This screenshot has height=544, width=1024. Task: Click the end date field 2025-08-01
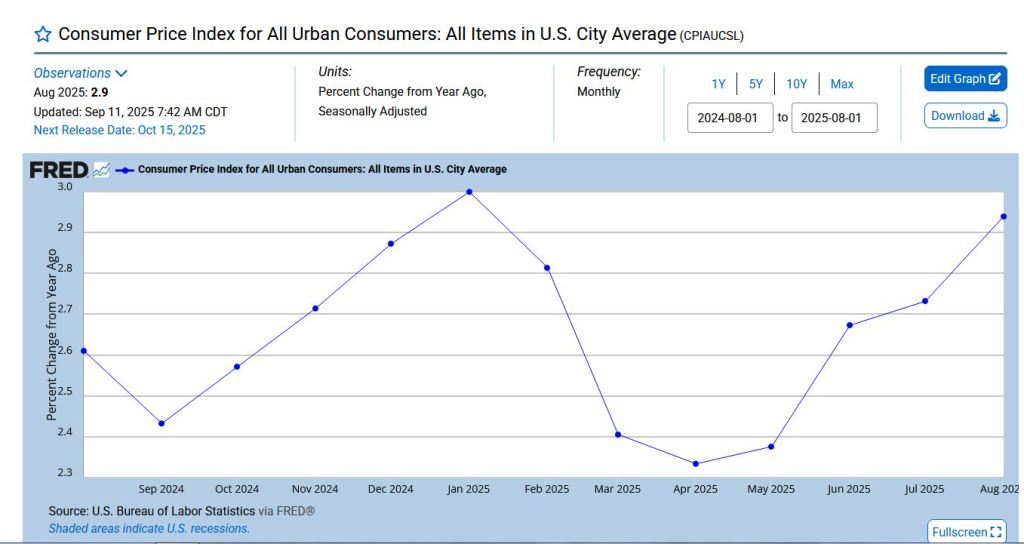pos(834,118)
